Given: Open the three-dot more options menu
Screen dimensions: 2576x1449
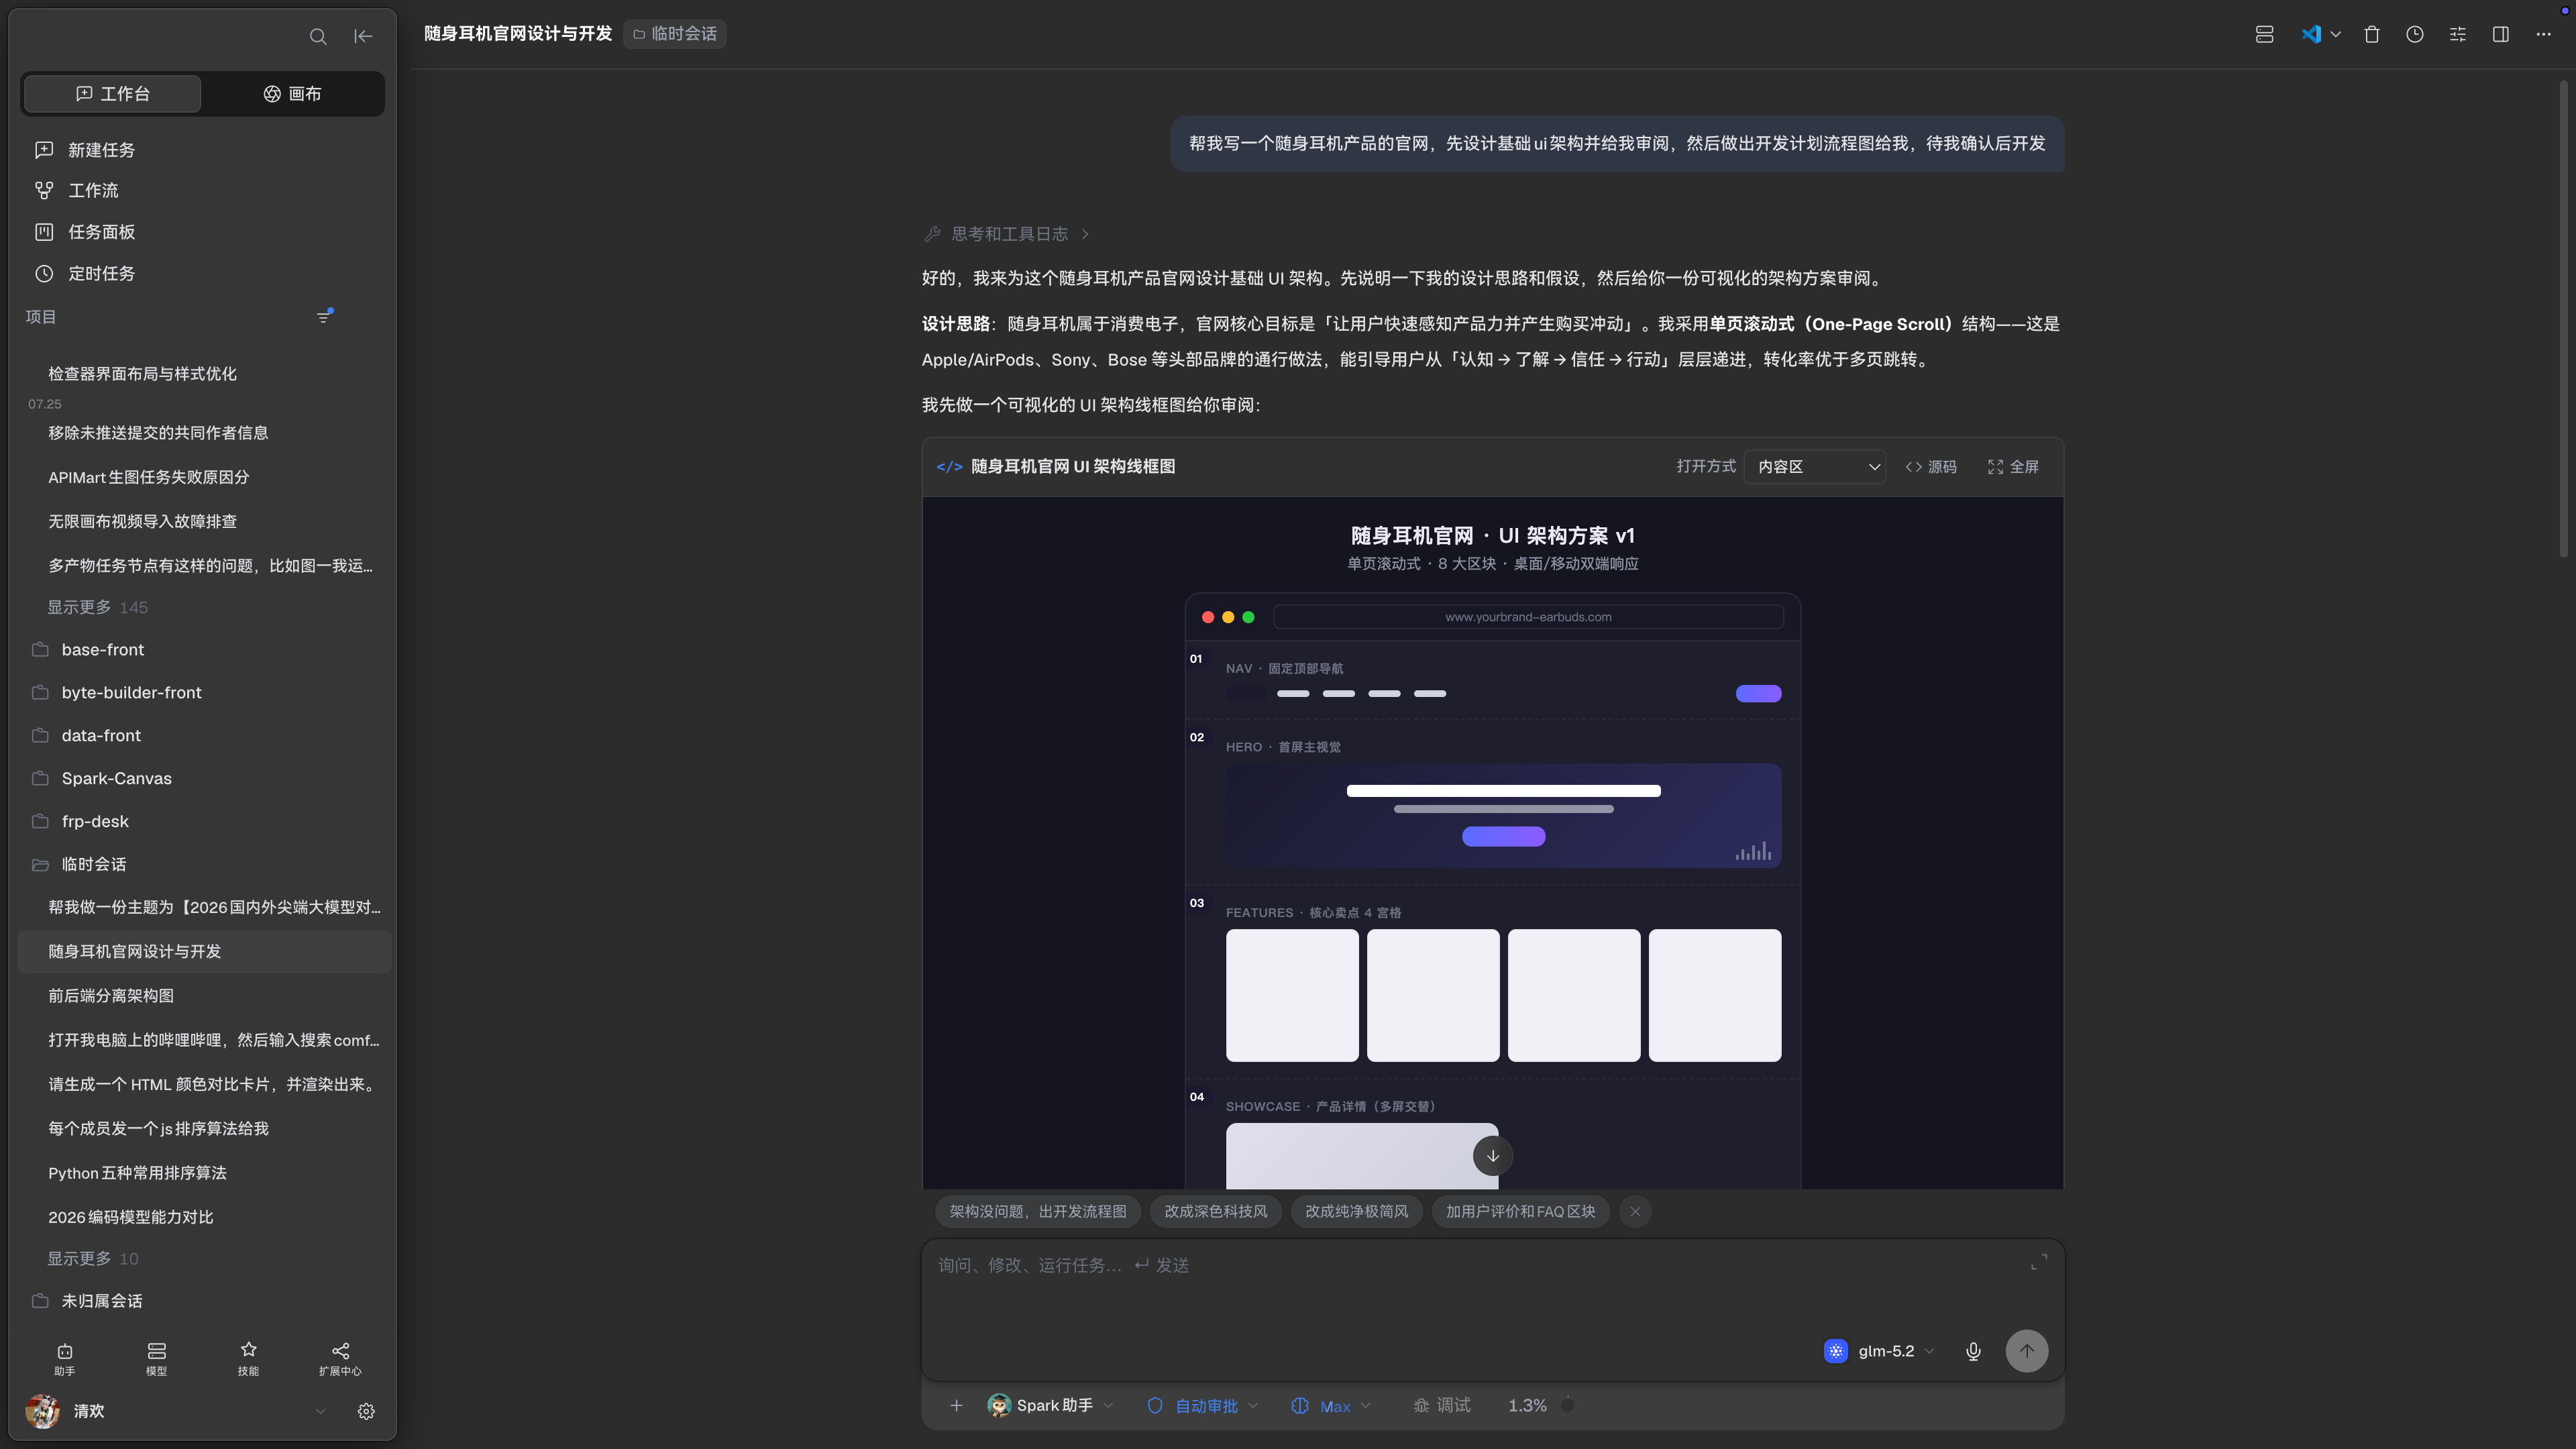Looking at the screenshot, I should [x=2543, y=35].
